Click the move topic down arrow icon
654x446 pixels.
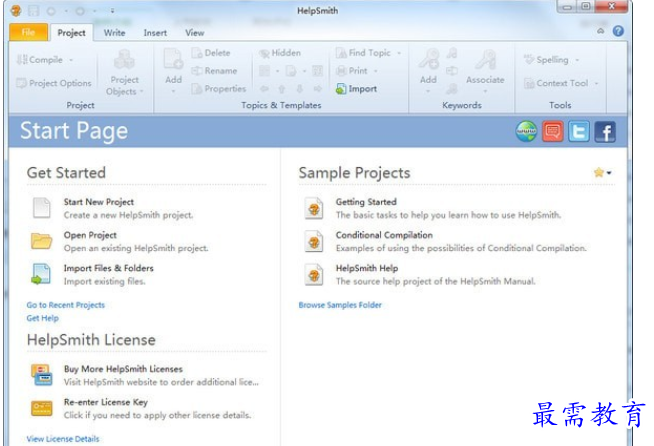coord(299,88)
